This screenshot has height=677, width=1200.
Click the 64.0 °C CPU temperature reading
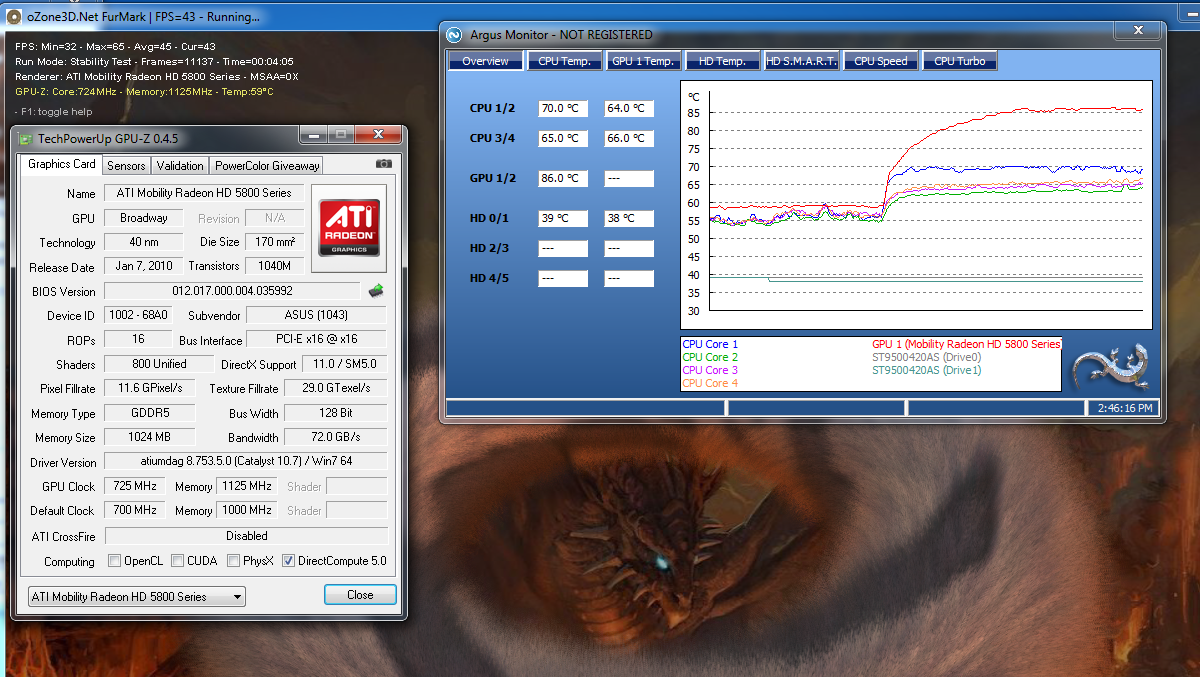(629, 109)
